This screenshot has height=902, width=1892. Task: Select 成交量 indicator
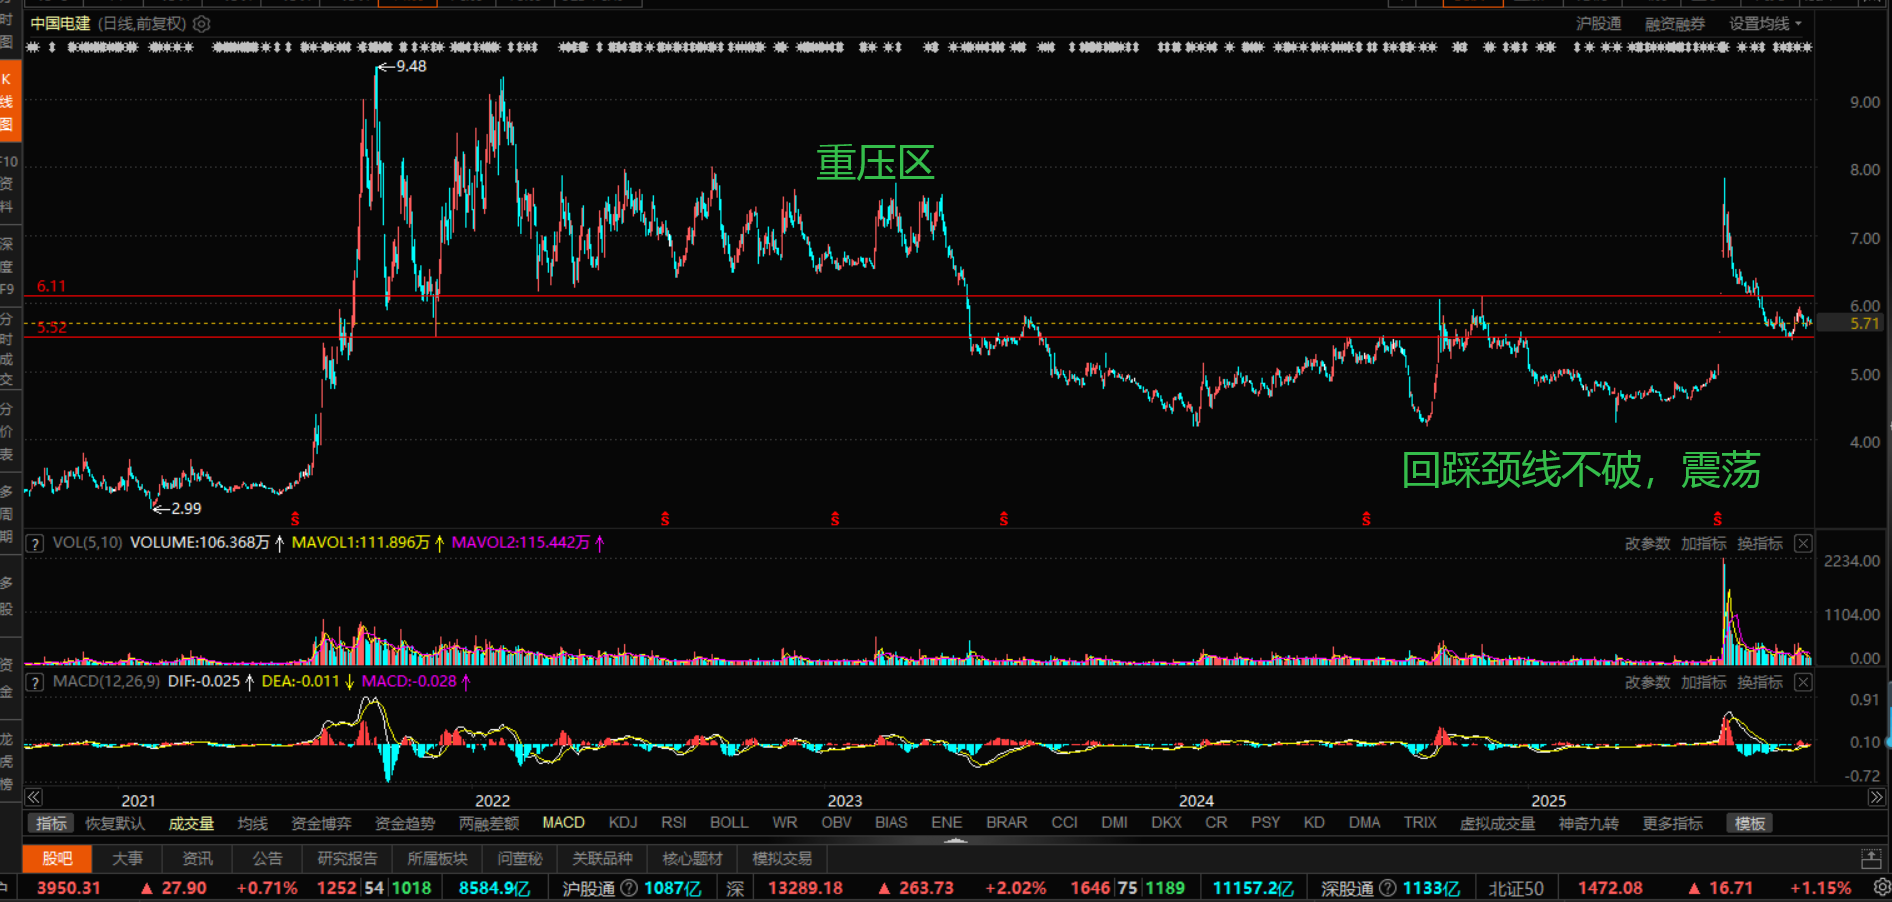(x=191, y=823)
